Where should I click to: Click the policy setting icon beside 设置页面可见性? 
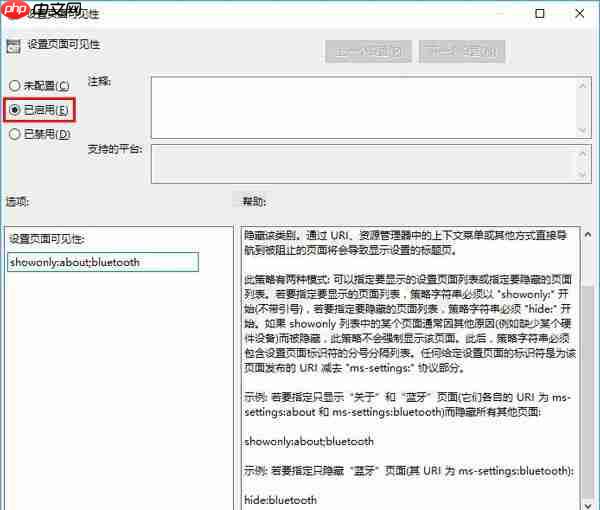[x=13, y=46]
